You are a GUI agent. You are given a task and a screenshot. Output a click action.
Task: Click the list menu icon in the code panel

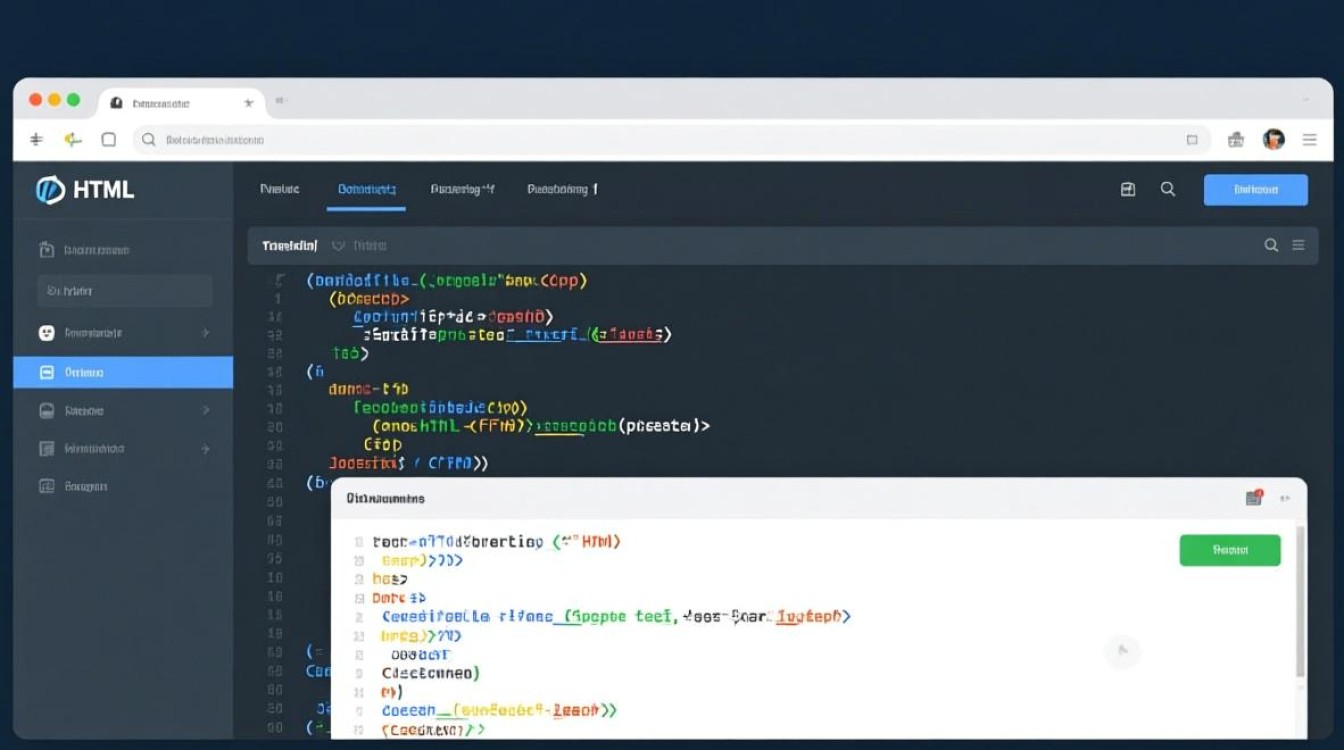click(1298, 245)
